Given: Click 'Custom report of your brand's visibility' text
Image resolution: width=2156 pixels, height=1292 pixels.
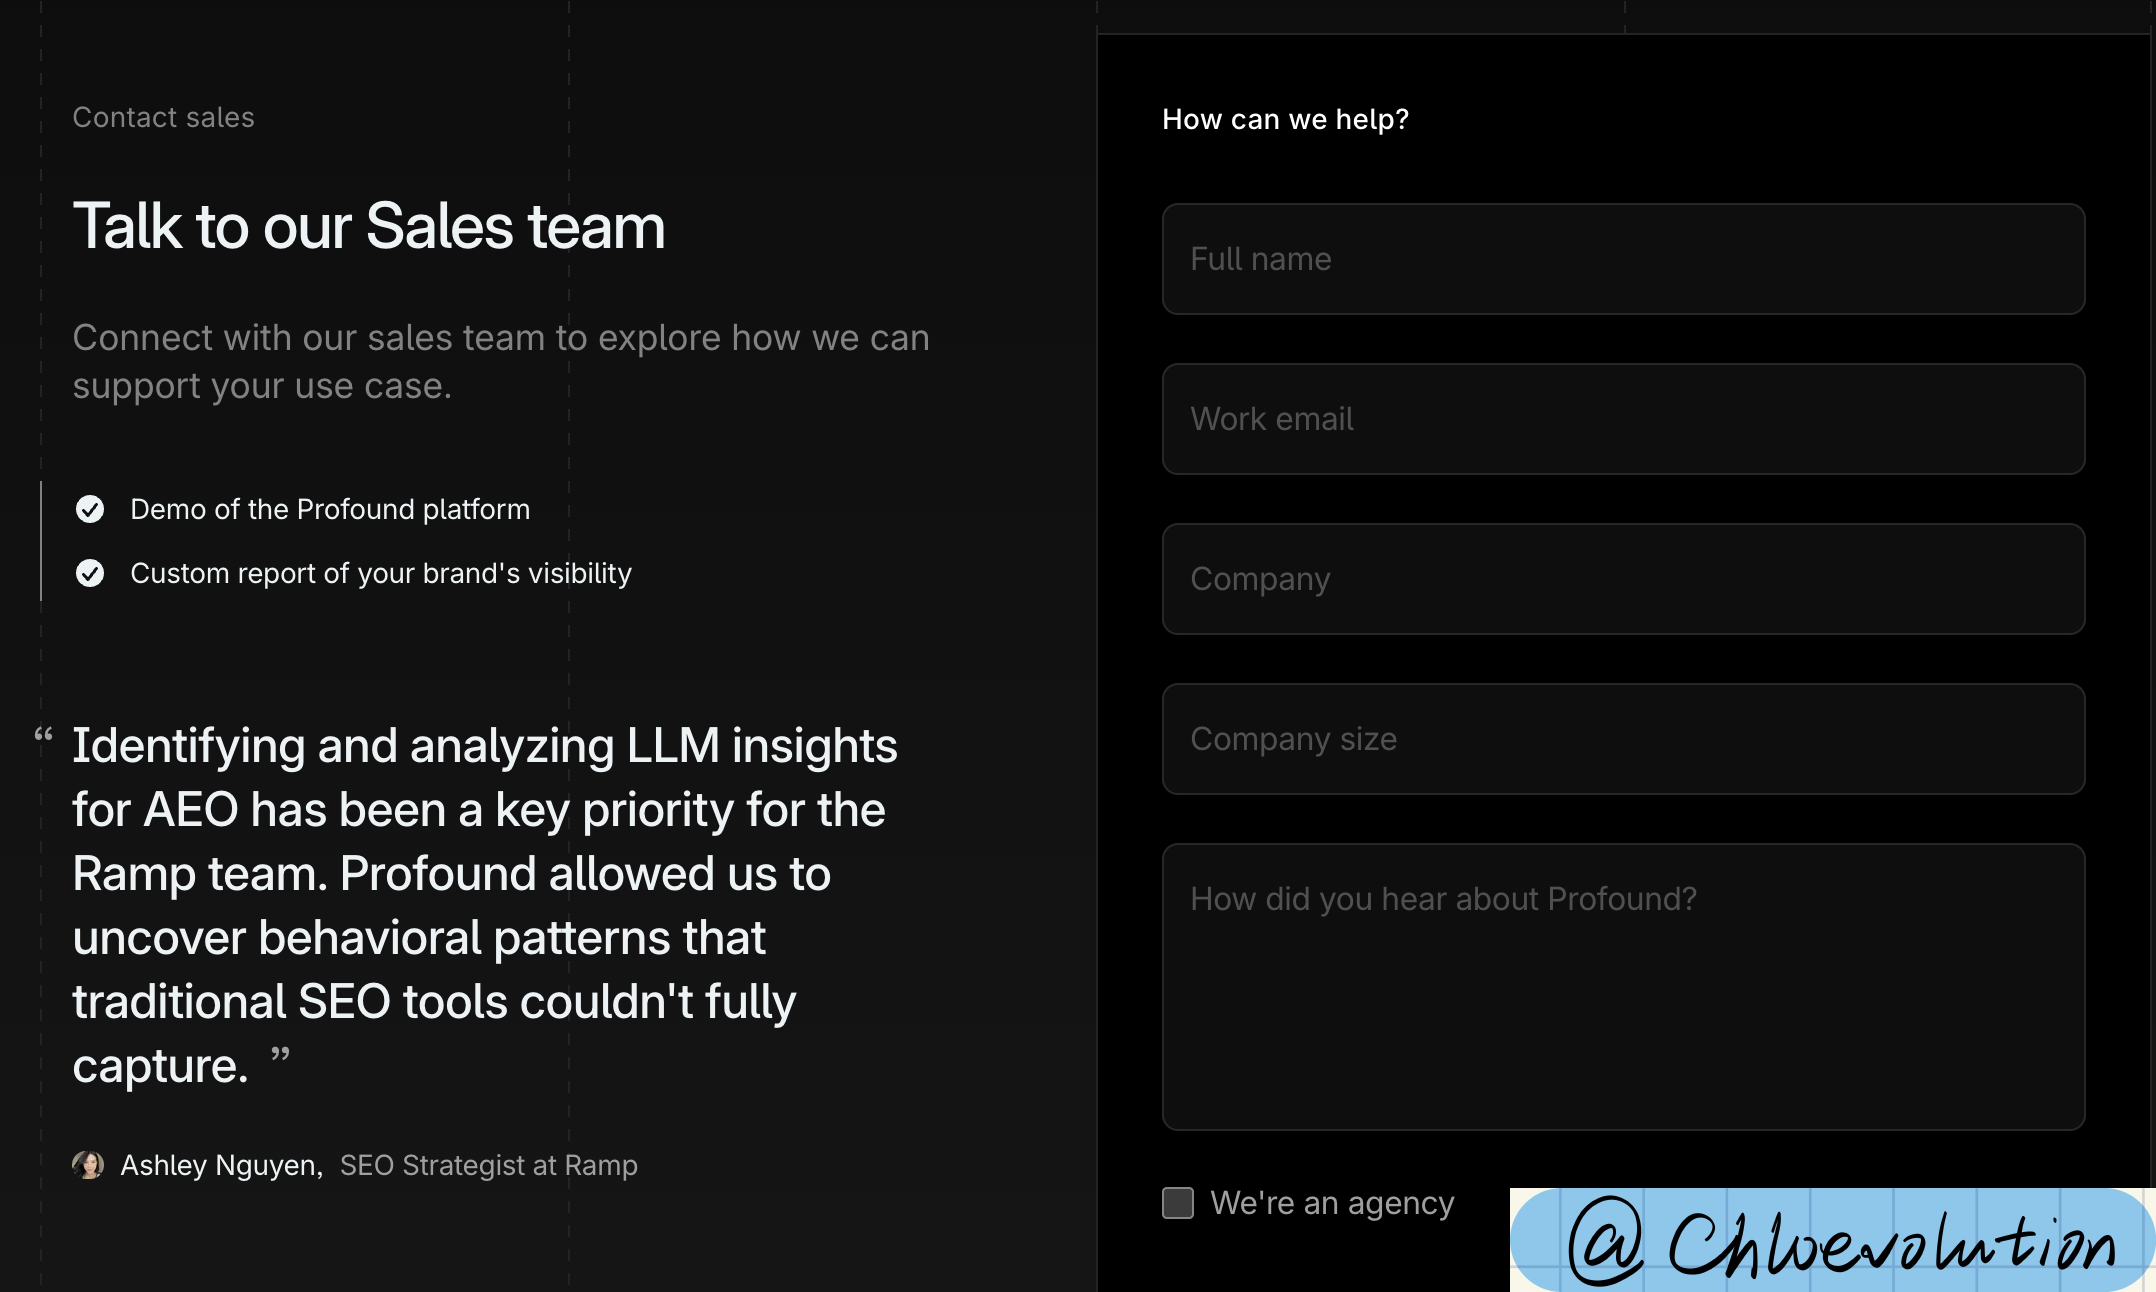Looking at the screenshot, I should (381, 573).
